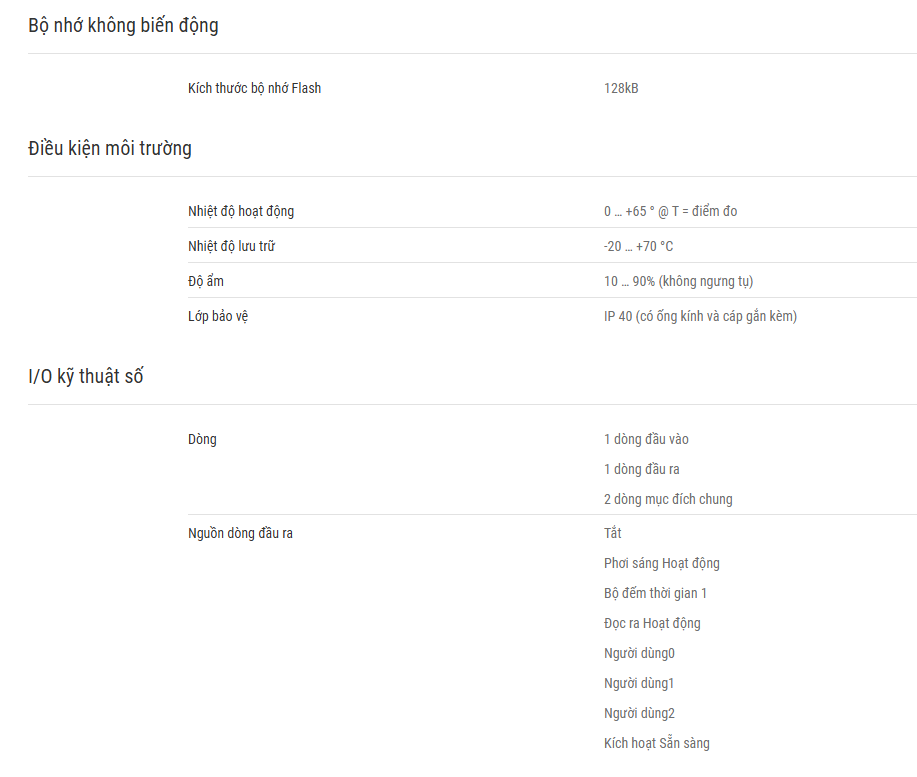Select the 'Độ ẩm' row label
917x777 pixels.
click(x=206, y=281)
